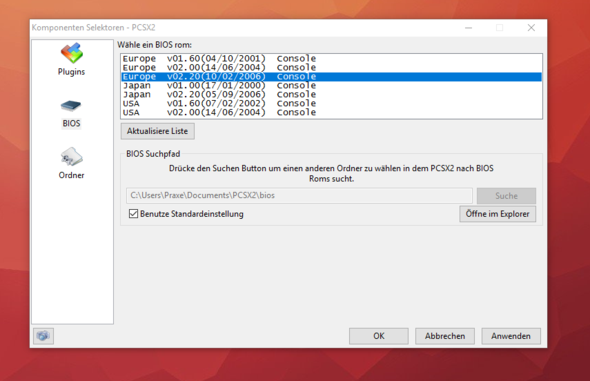Screen dimensions: 590x381
Task: Choose Japan v01.00 BIOS rom
Action: (331, 86)
